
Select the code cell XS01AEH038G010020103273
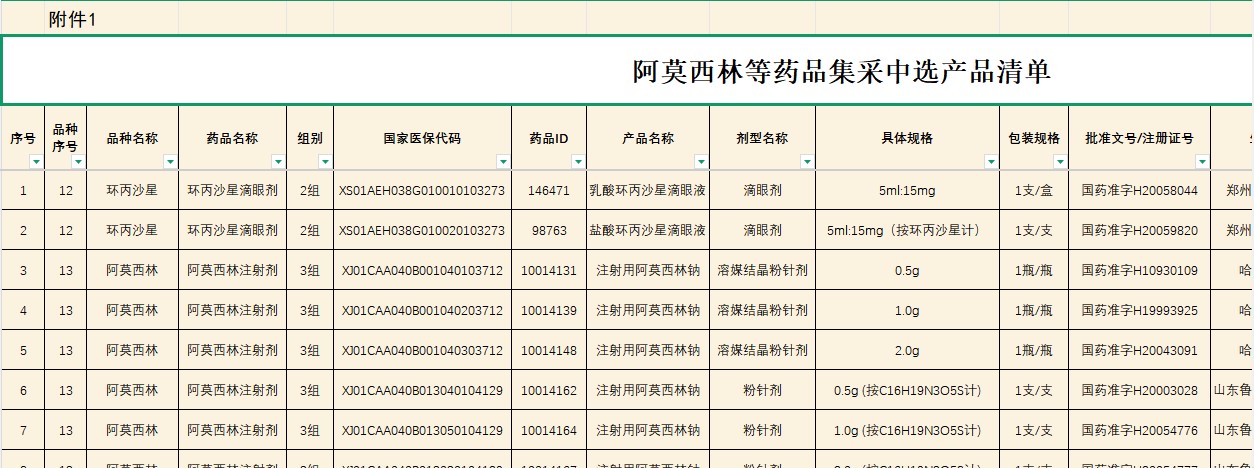pos(422,230)
